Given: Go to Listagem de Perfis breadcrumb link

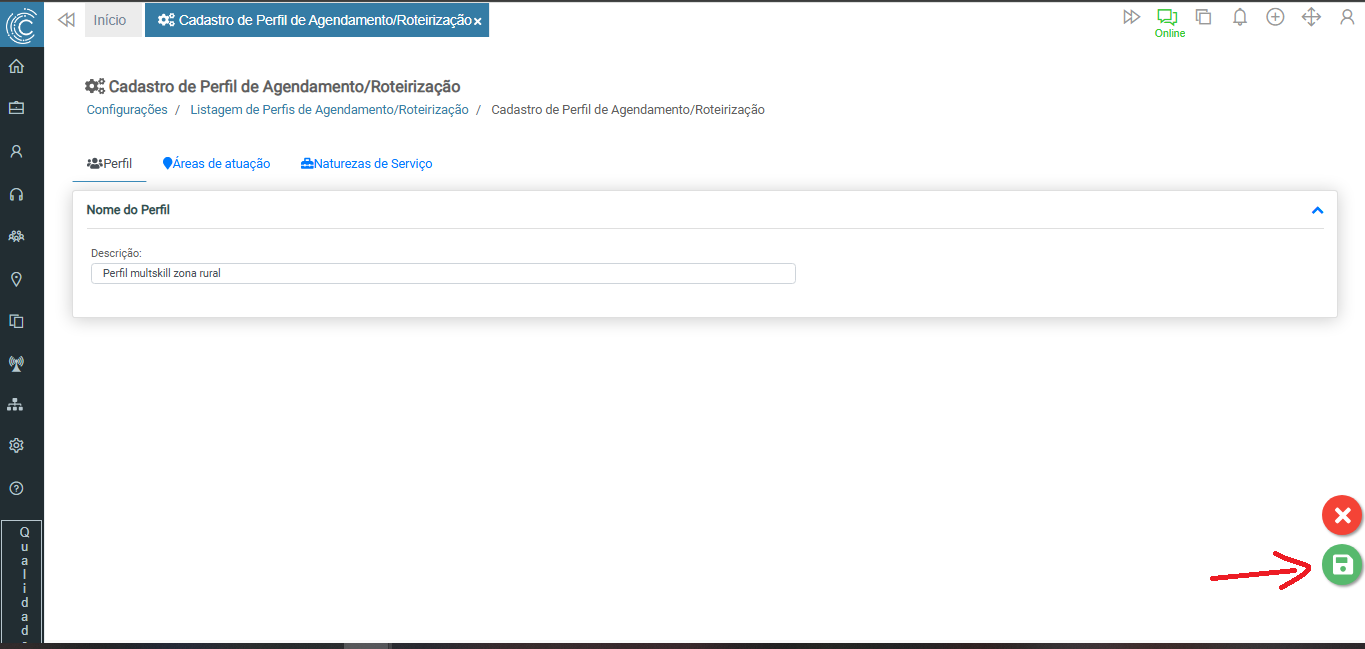Looking at the screenshot, I should click(x=329, y=110).
